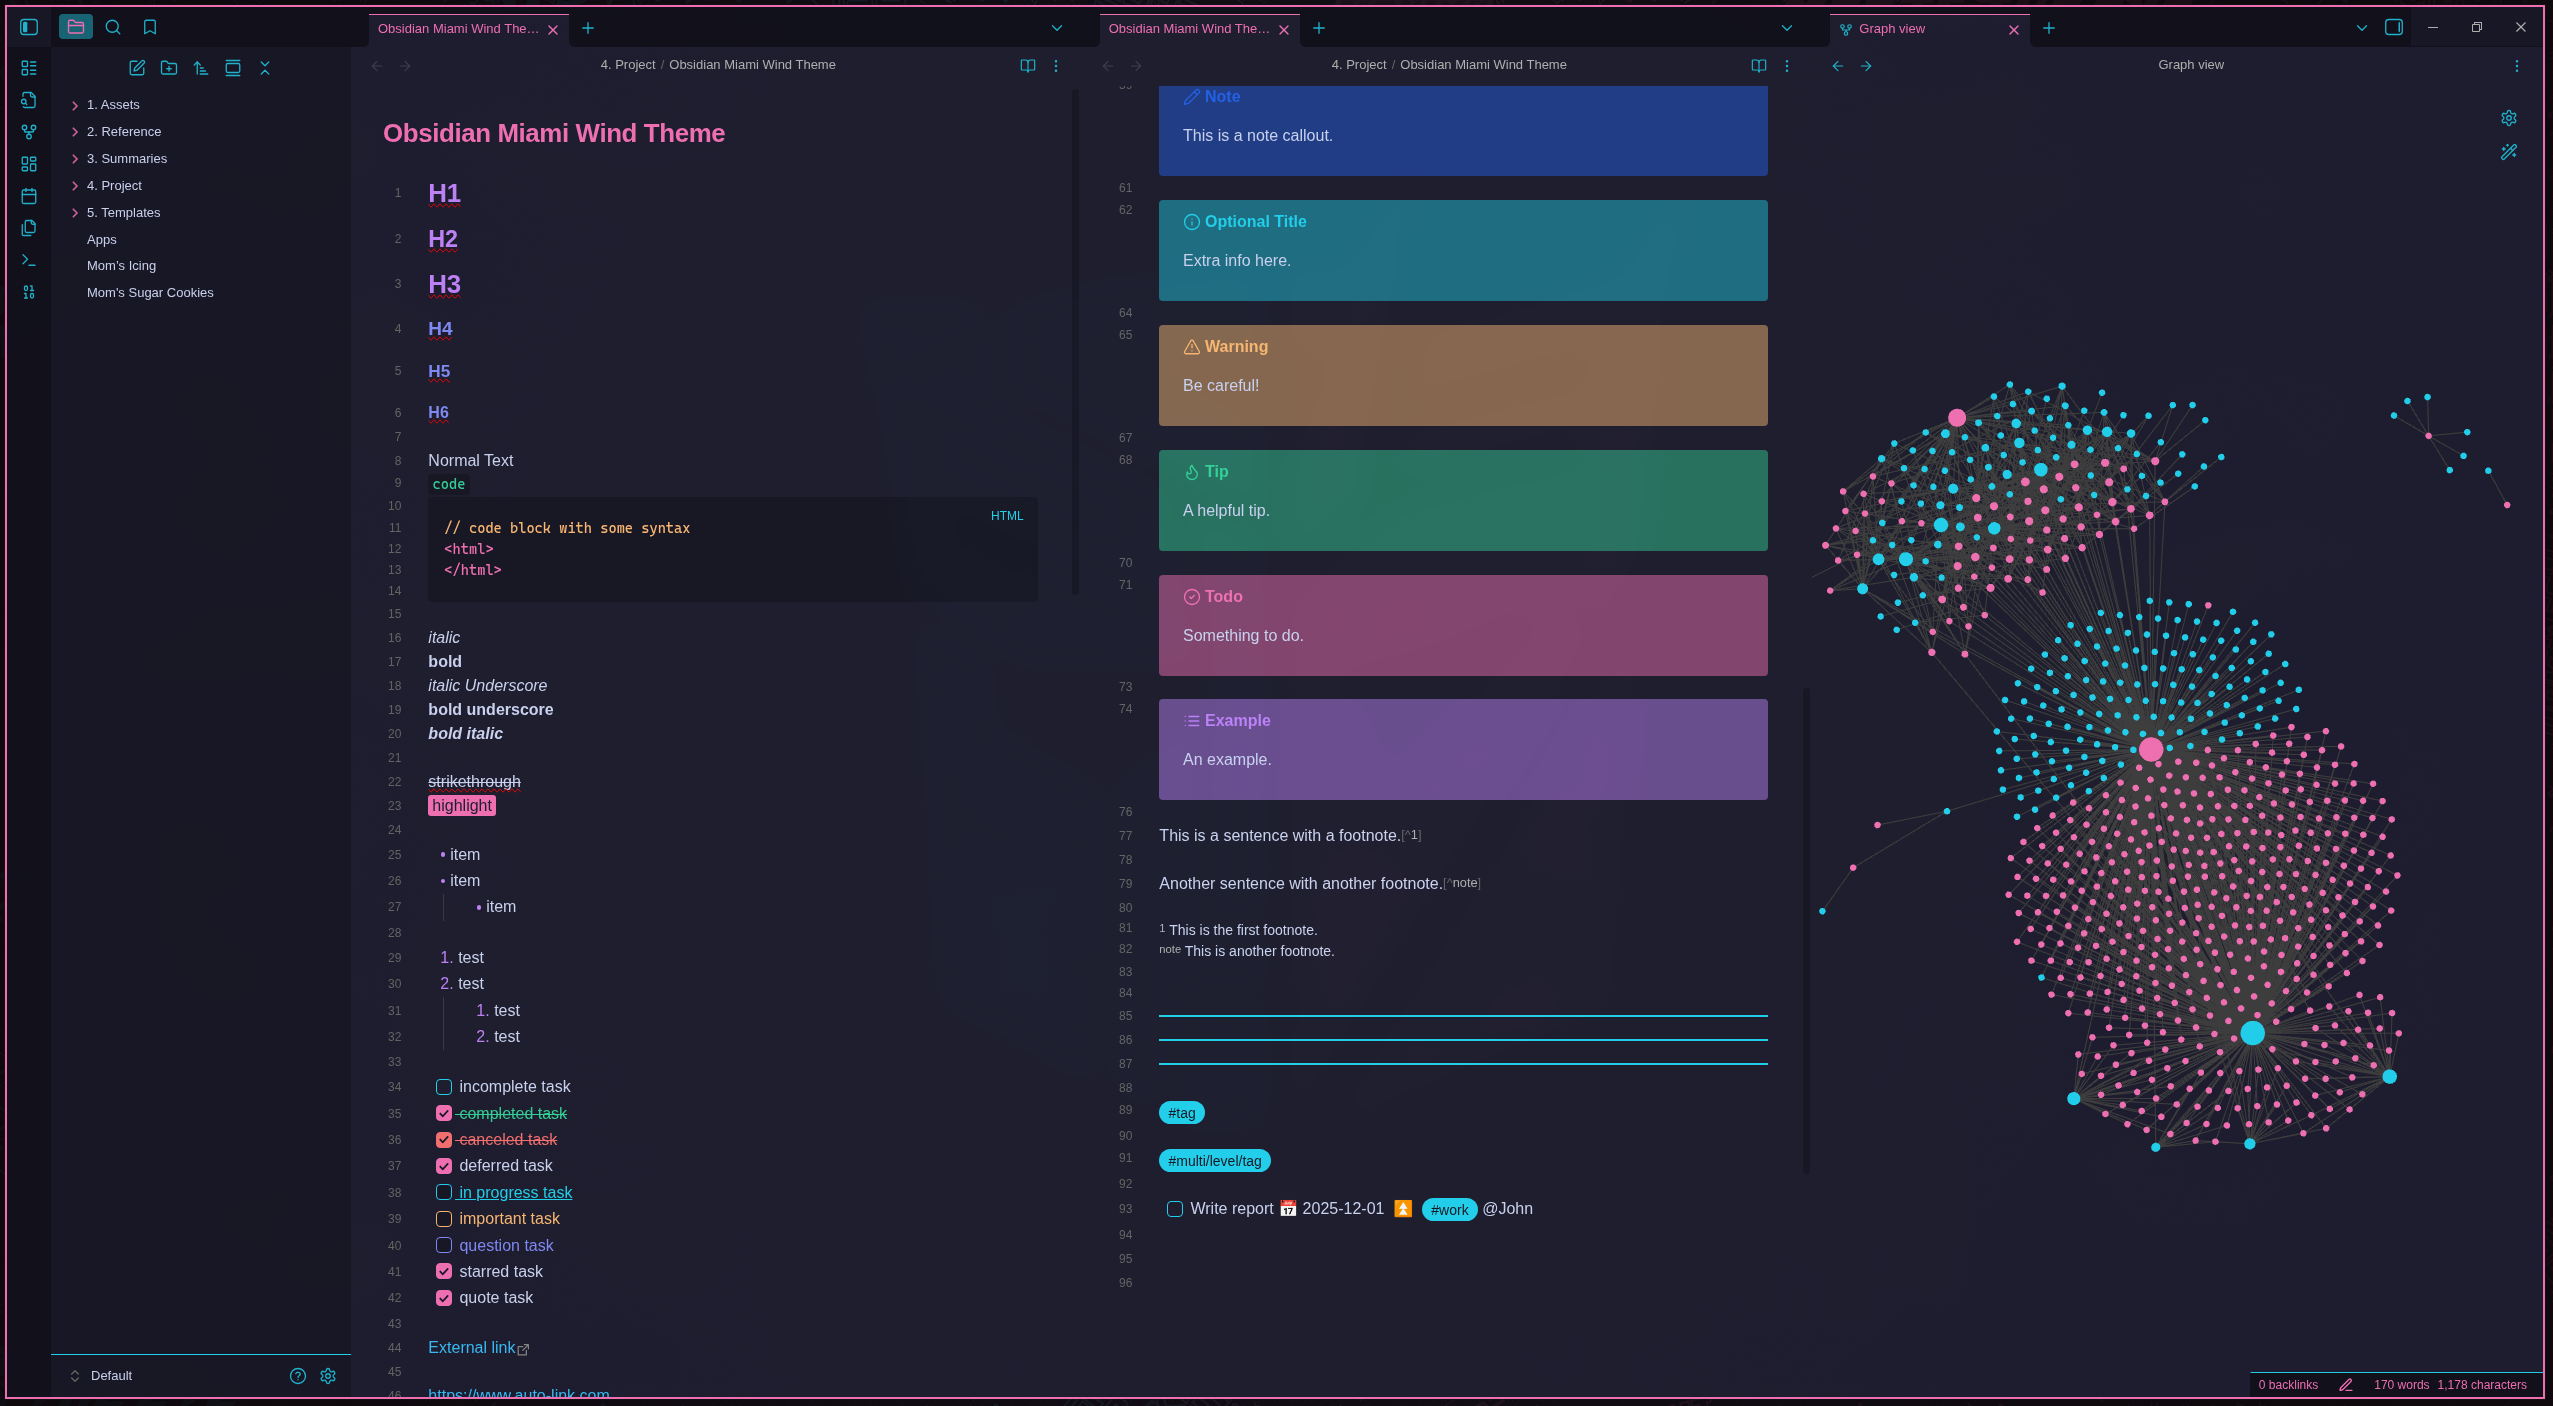Screen dimensions: 2553x1406
Task: Uncheck the completed task checkbox
Action: tap(444, 1113)
